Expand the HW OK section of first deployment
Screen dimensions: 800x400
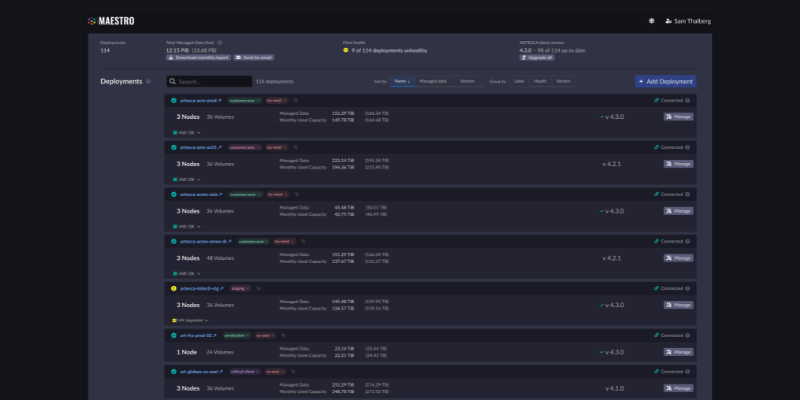click(187, 133)
